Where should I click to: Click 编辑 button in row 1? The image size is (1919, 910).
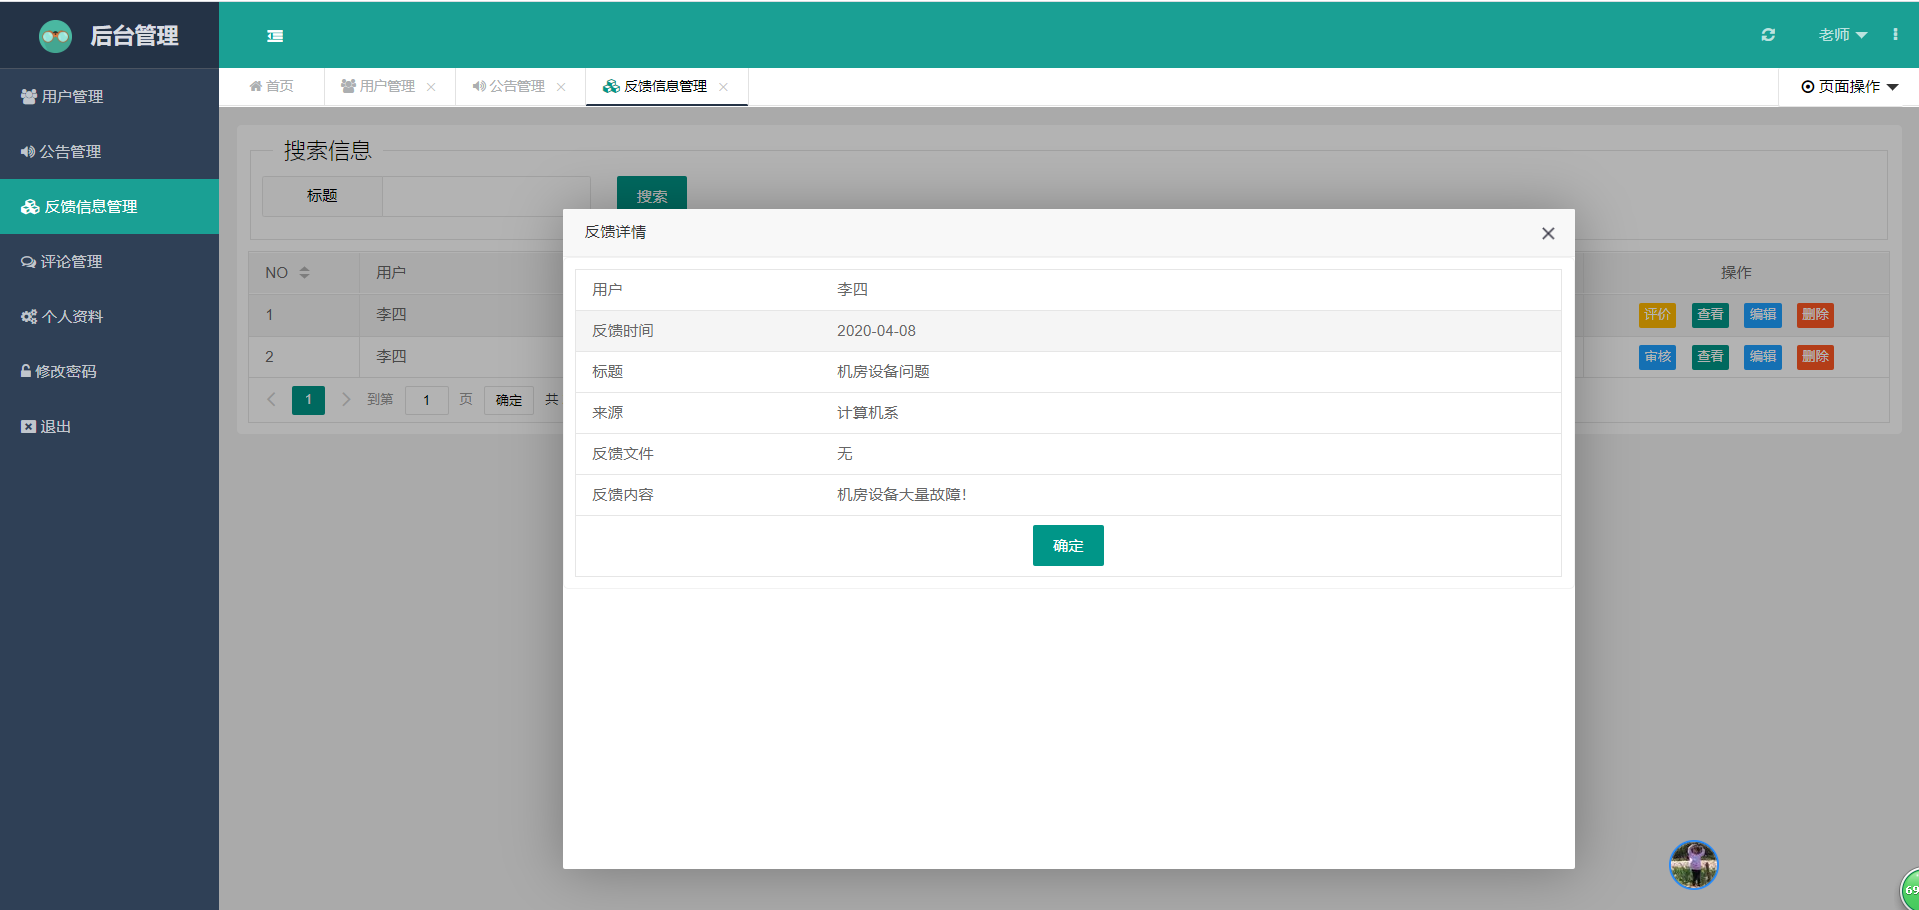coord(1763,315)
